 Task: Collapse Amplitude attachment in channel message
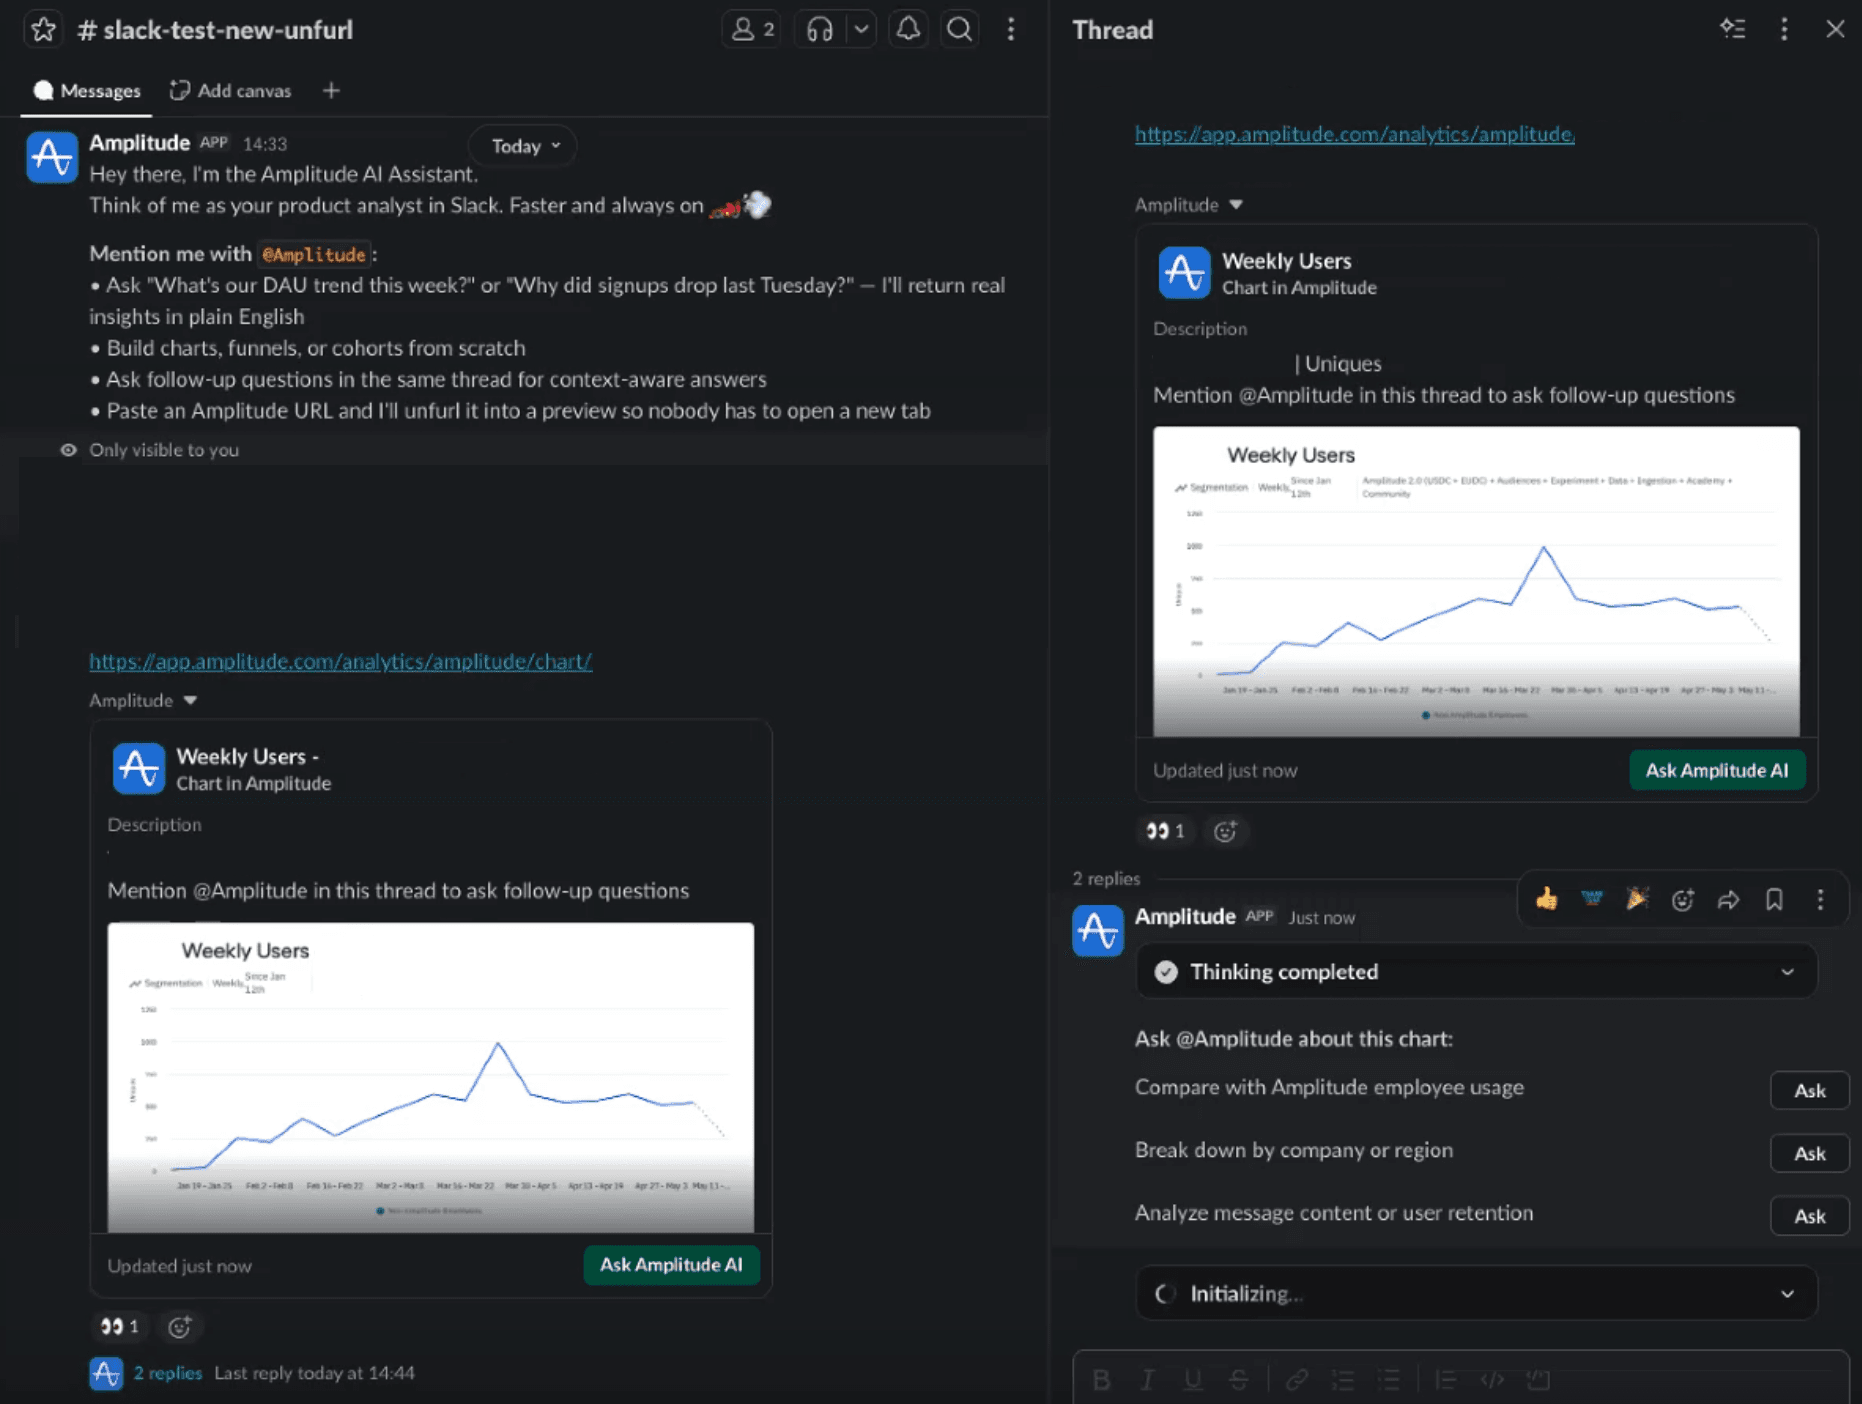click(x=190, y=701)
